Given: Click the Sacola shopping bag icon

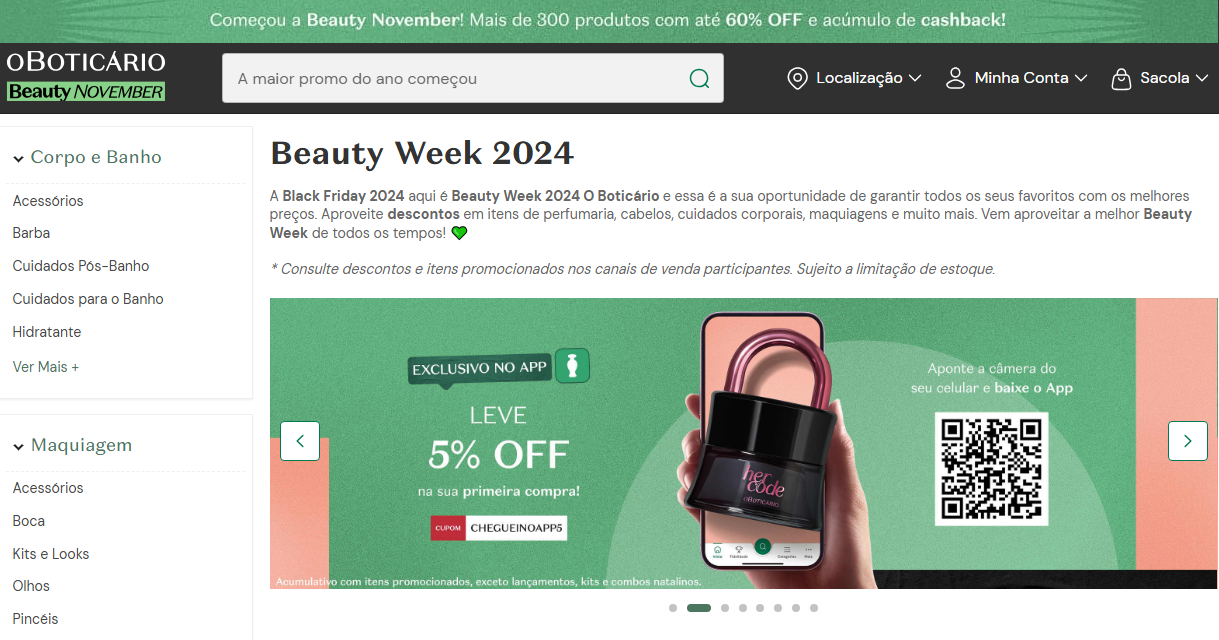Looking at the screenshot, I should pyautogui.click(x=1121, y=78).
